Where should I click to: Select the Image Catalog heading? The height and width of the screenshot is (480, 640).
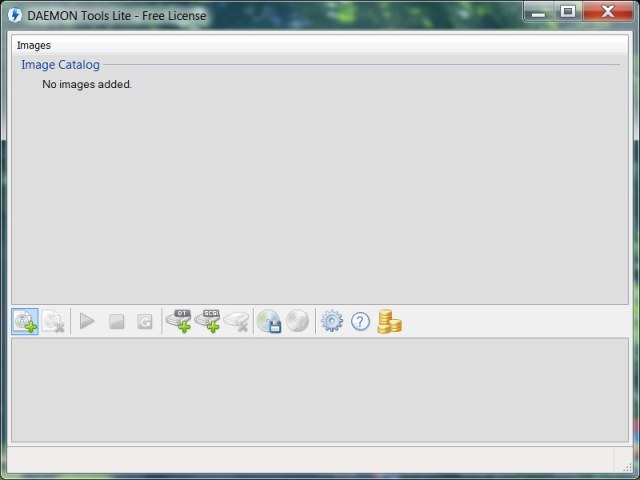(x=60, y=65)
